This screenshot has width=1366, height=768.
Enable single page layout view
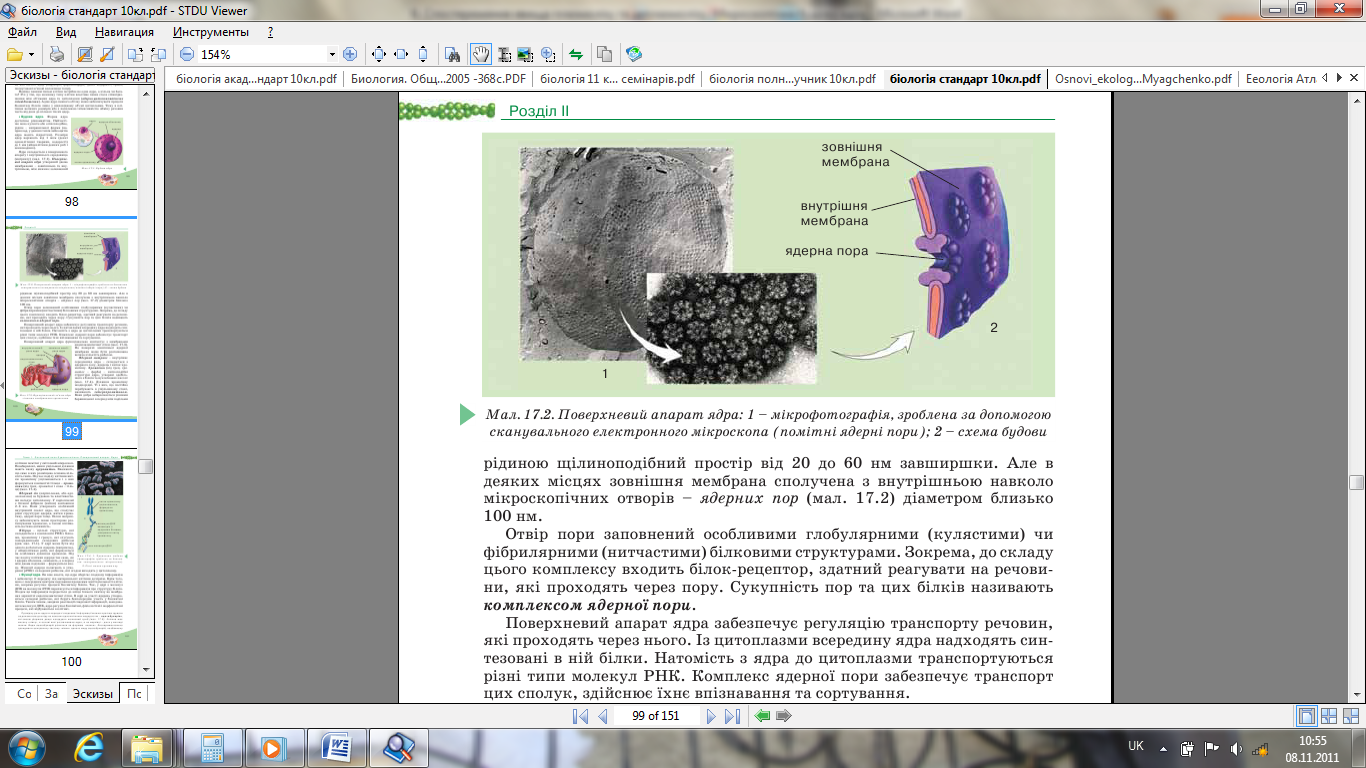pos(1305,716)
